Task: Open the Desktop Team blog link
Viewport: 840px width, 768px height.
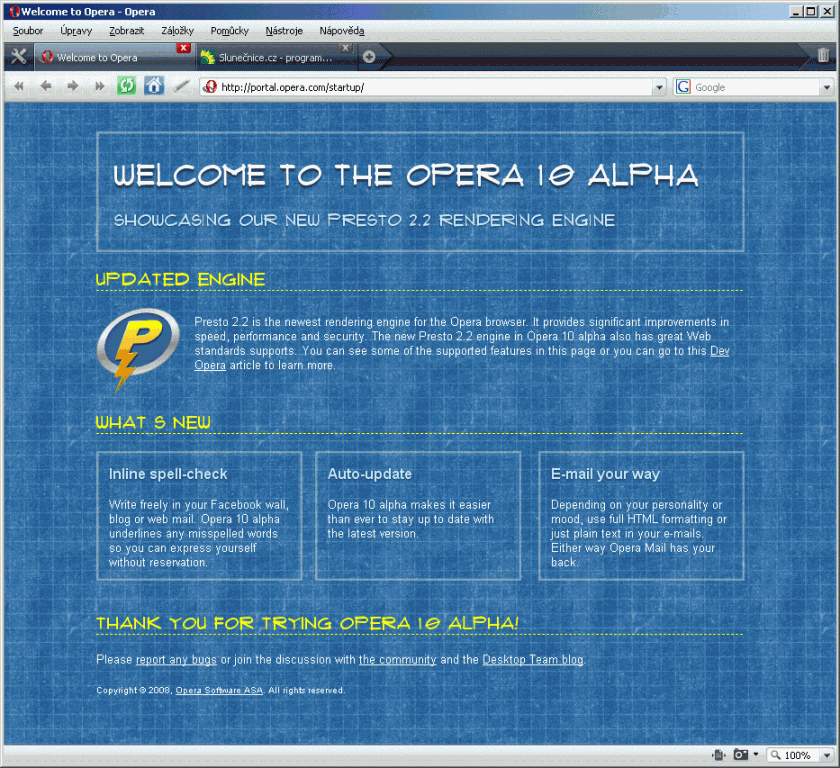Action: click(532, 660)
